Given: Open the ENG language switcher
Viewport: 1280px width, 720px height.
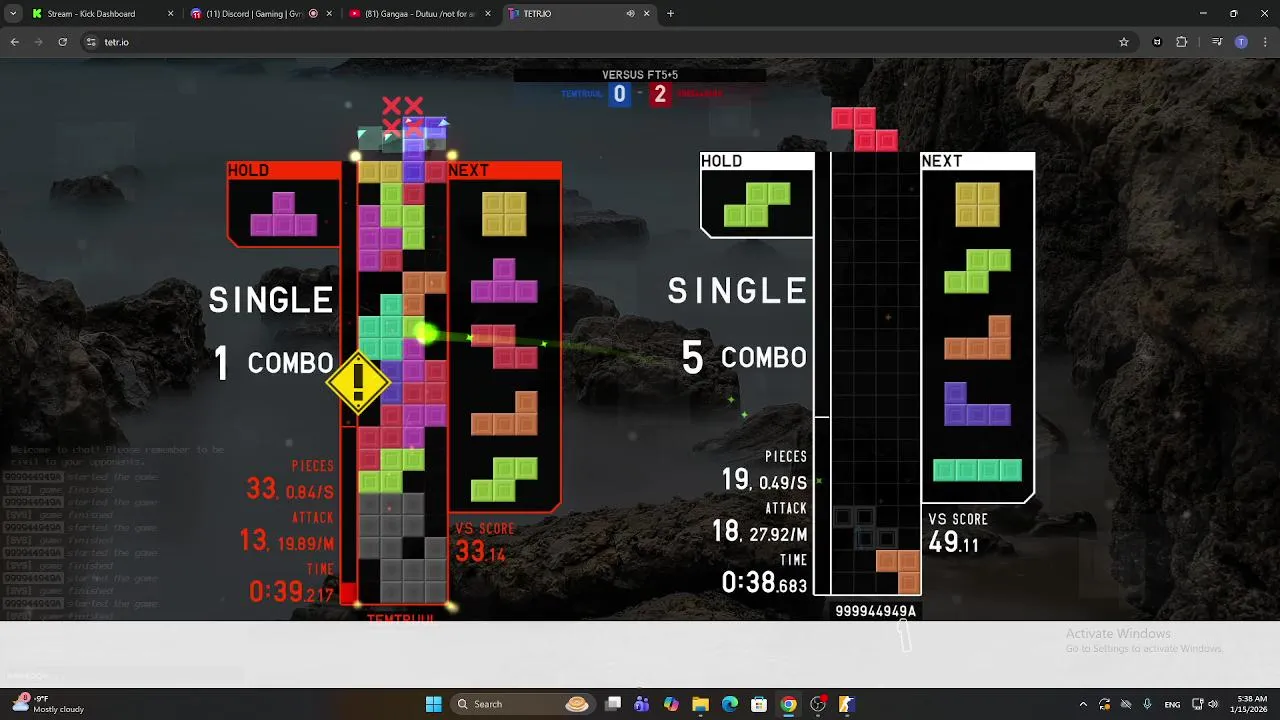Looking at the screenshot, I should [1172, 704].
